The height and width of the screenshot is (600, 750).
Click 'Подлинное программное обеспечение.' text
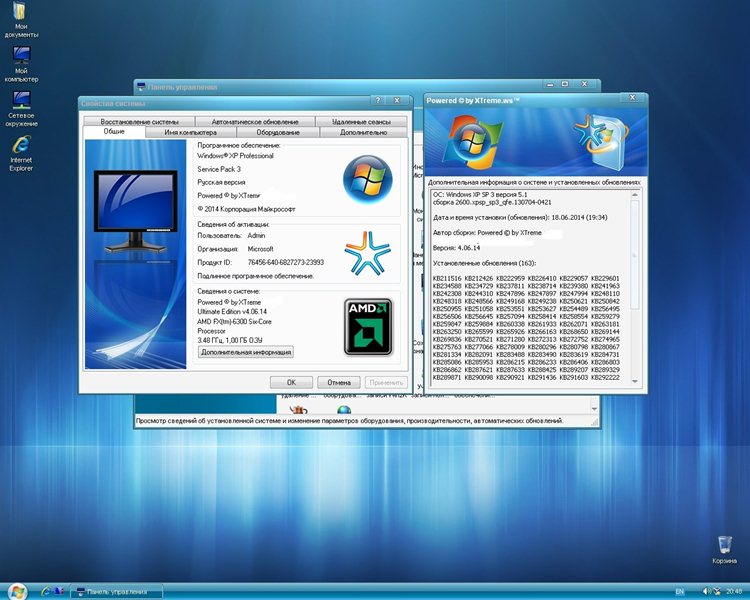pyautogui.click(x=256, y=276)
